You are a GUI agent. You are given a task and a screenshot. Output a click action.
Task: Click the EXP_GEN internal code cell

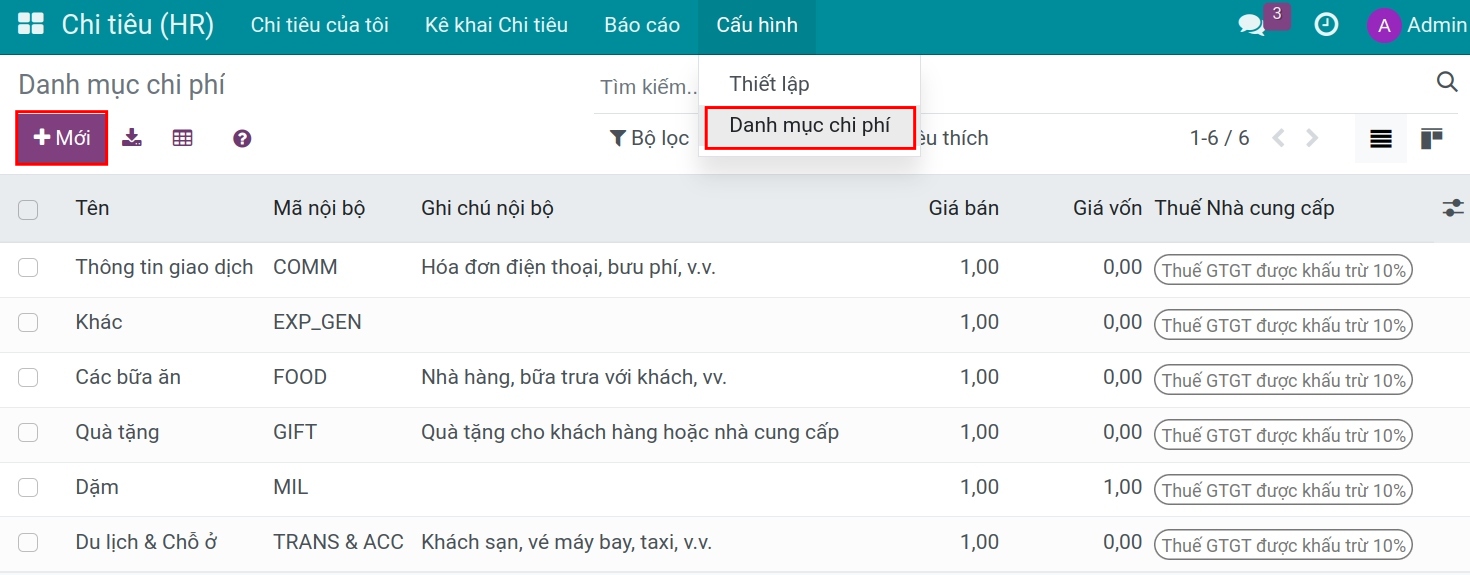pos(317,322)
